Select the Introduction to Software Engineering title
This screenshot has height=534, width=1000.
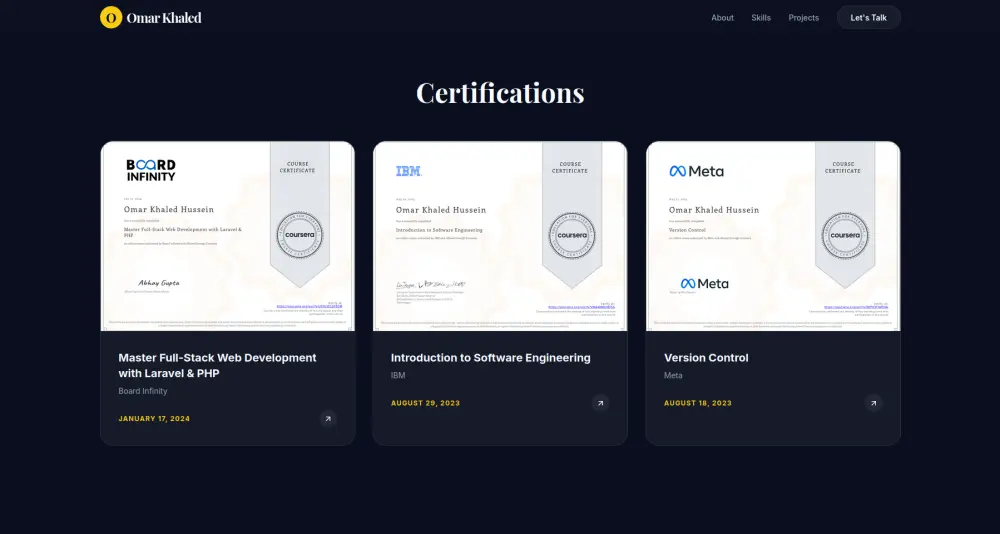click(490, 358)
